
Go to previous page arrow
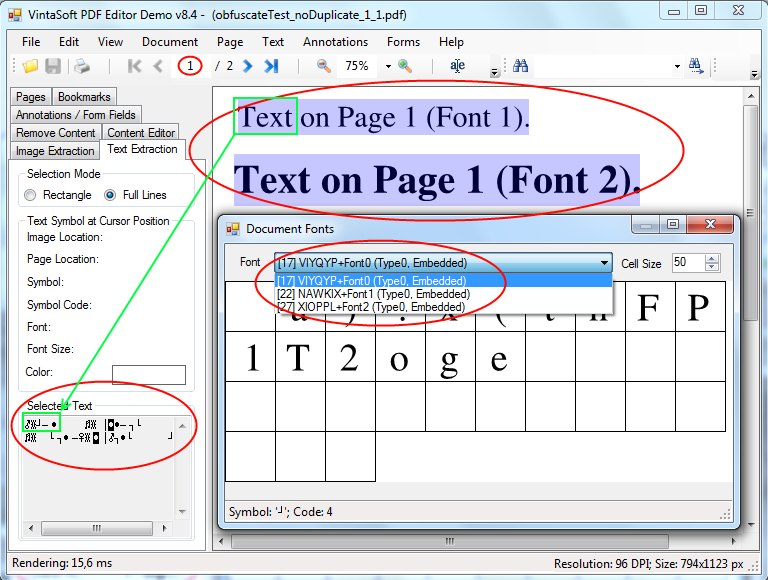click(x=158, y=66)
